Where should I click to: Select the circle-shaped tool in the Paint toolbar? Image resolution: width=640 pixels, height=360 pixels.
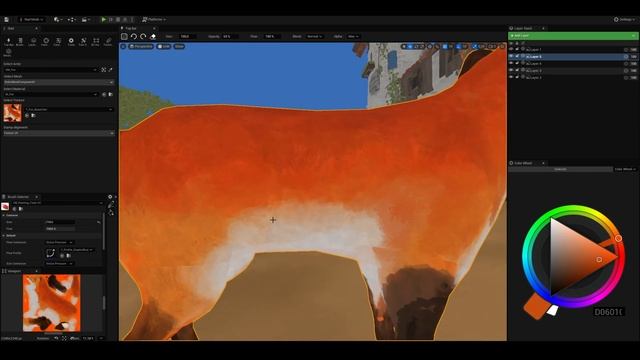[x=46, y=41]
